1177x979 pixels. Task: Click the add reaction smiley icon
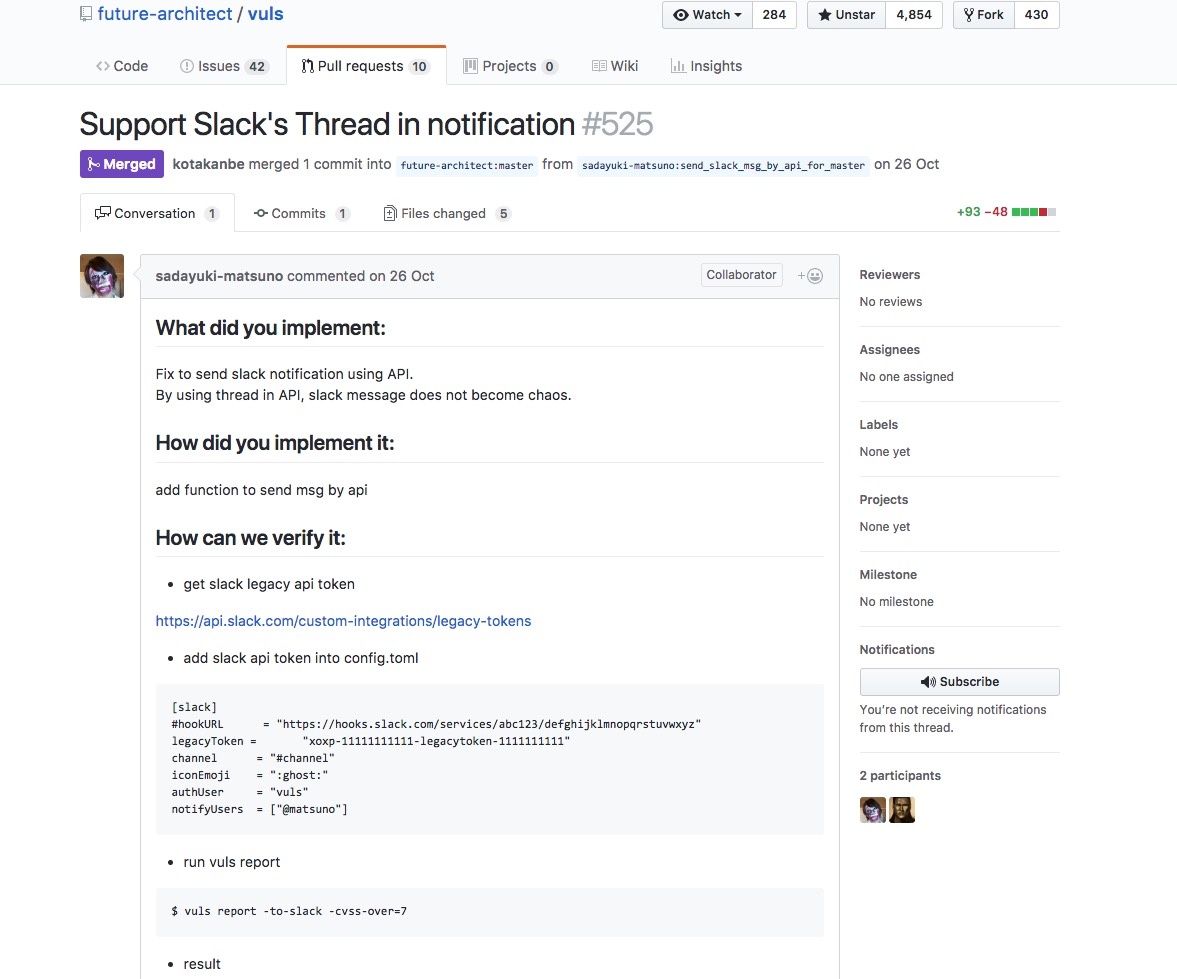(811, 276)
